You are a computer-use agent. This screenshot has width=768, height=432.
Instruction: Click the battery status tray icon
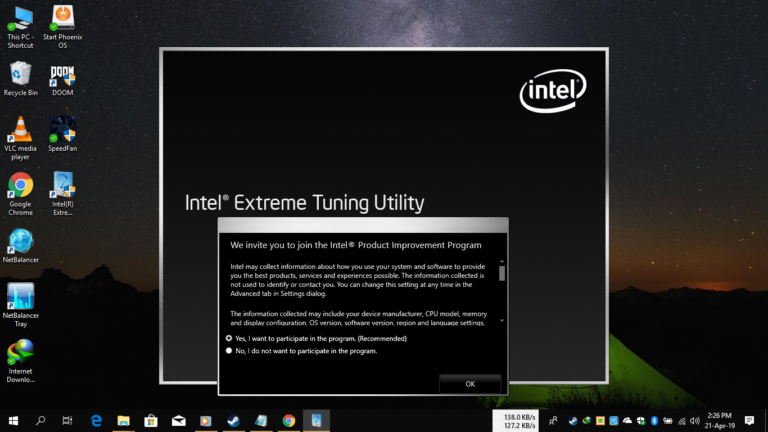(x=668, y=421)
